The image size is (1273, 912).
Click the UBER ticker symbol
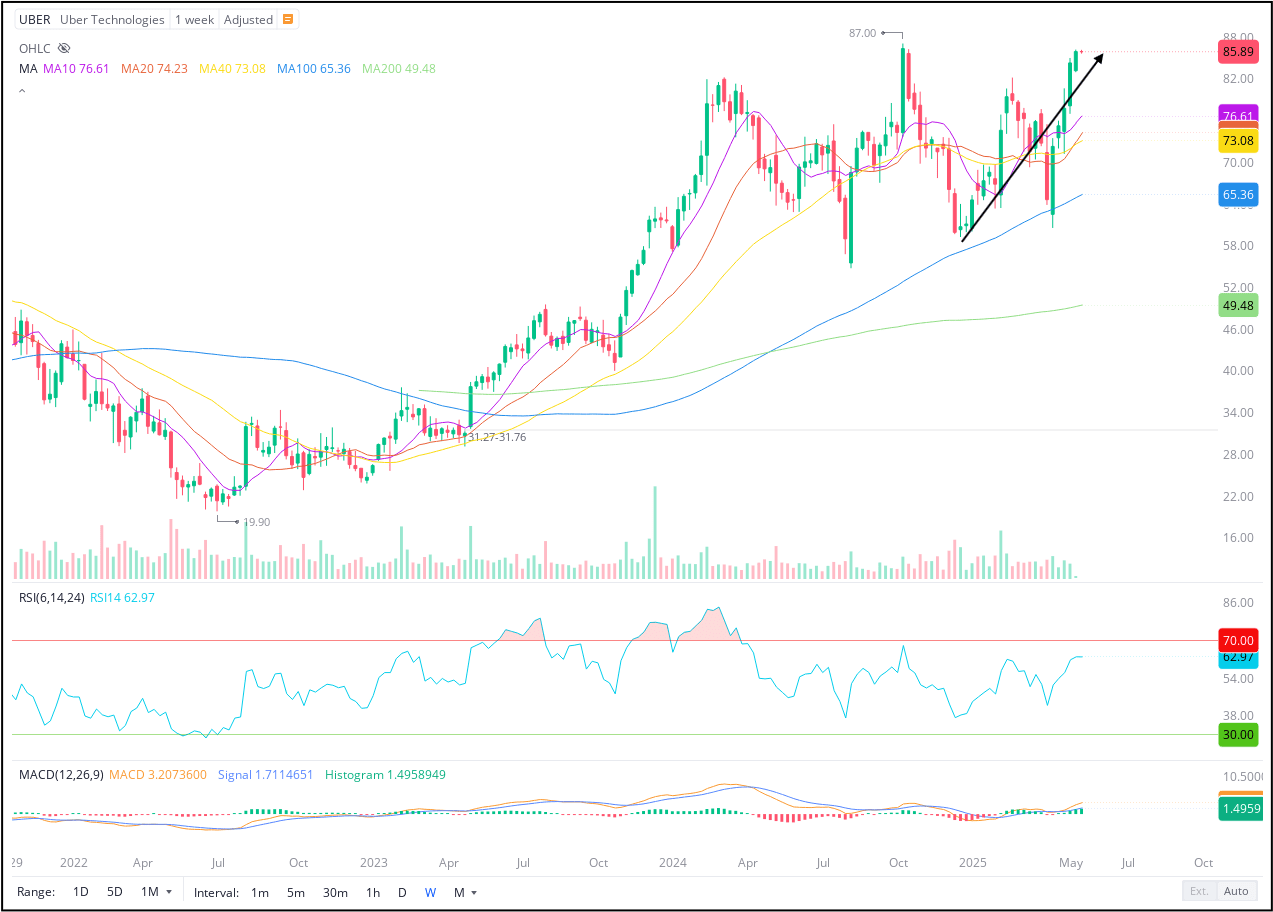pos(34,18)
